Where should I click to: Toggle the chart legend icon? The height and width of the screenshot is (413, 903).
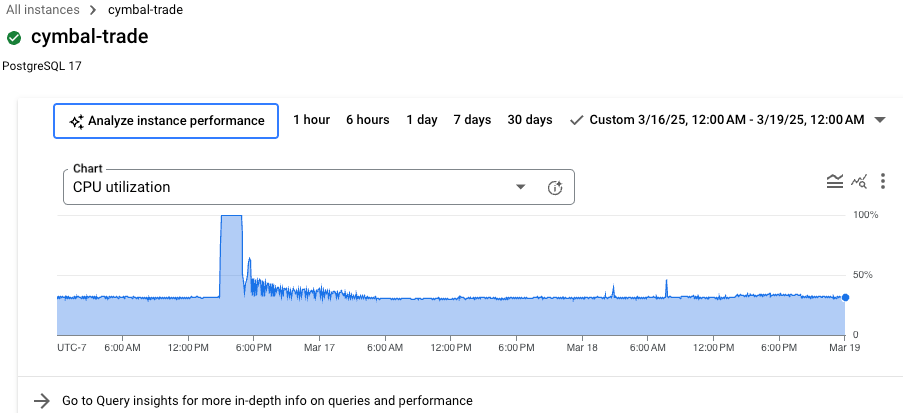(835, 181)
